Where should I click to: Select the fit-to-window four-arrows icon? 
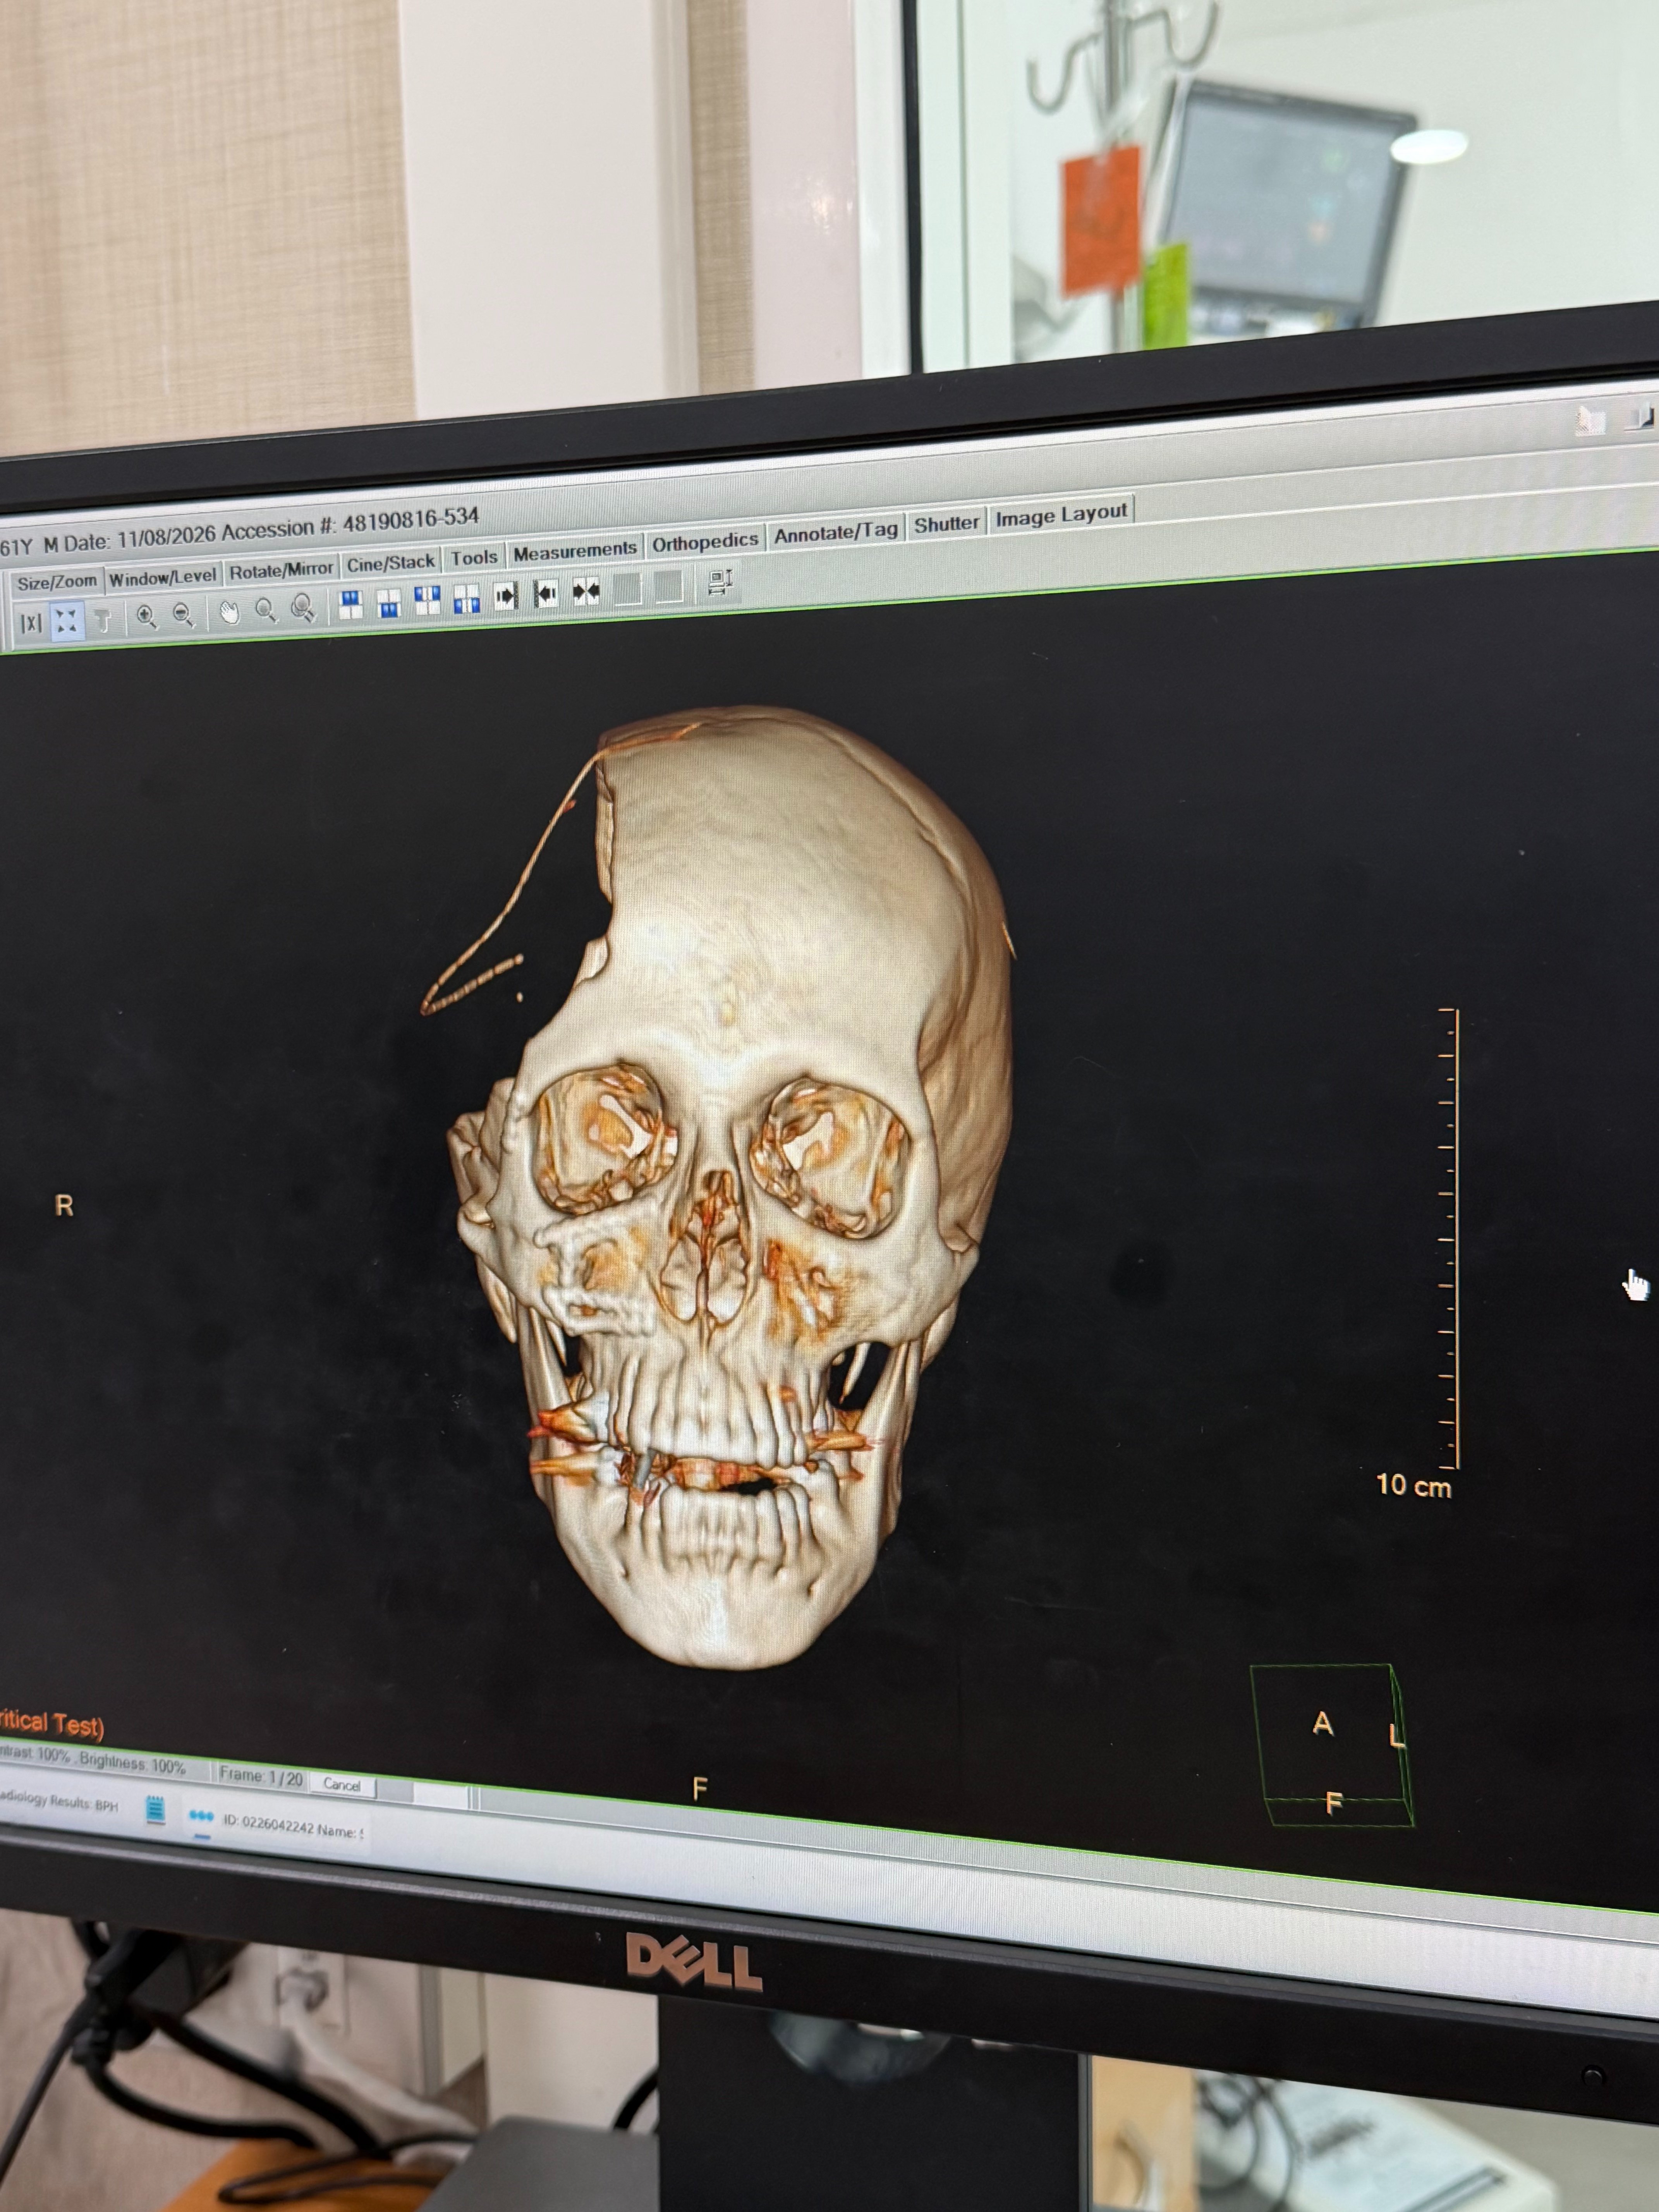coord(67,621)
